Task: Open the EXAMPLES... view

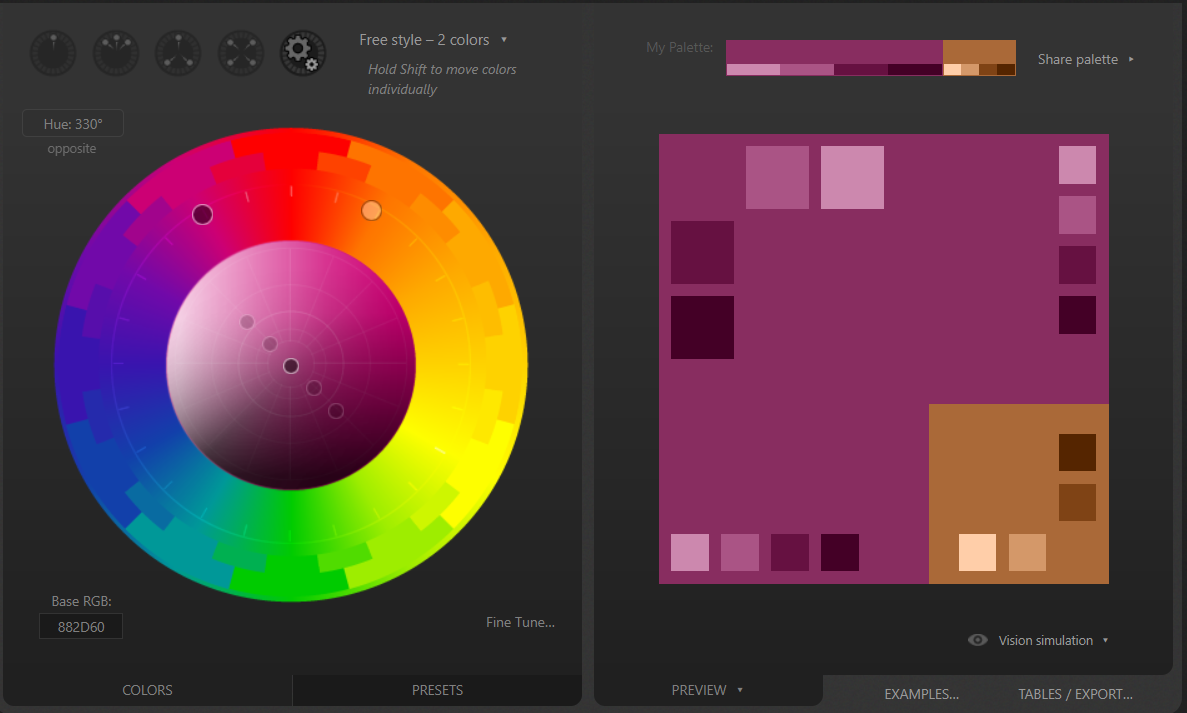Action: point(921,694)
